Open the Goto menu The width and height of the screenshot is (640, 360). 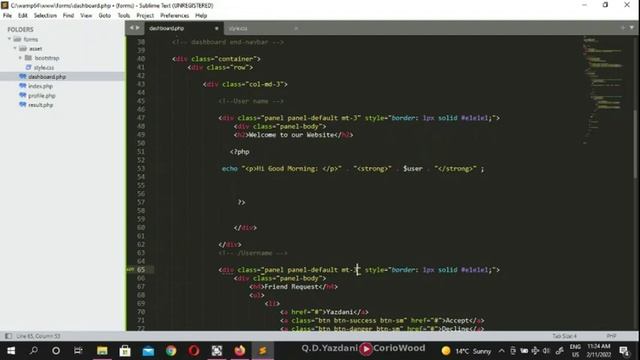pyautogui.click(x=104, y=16)
